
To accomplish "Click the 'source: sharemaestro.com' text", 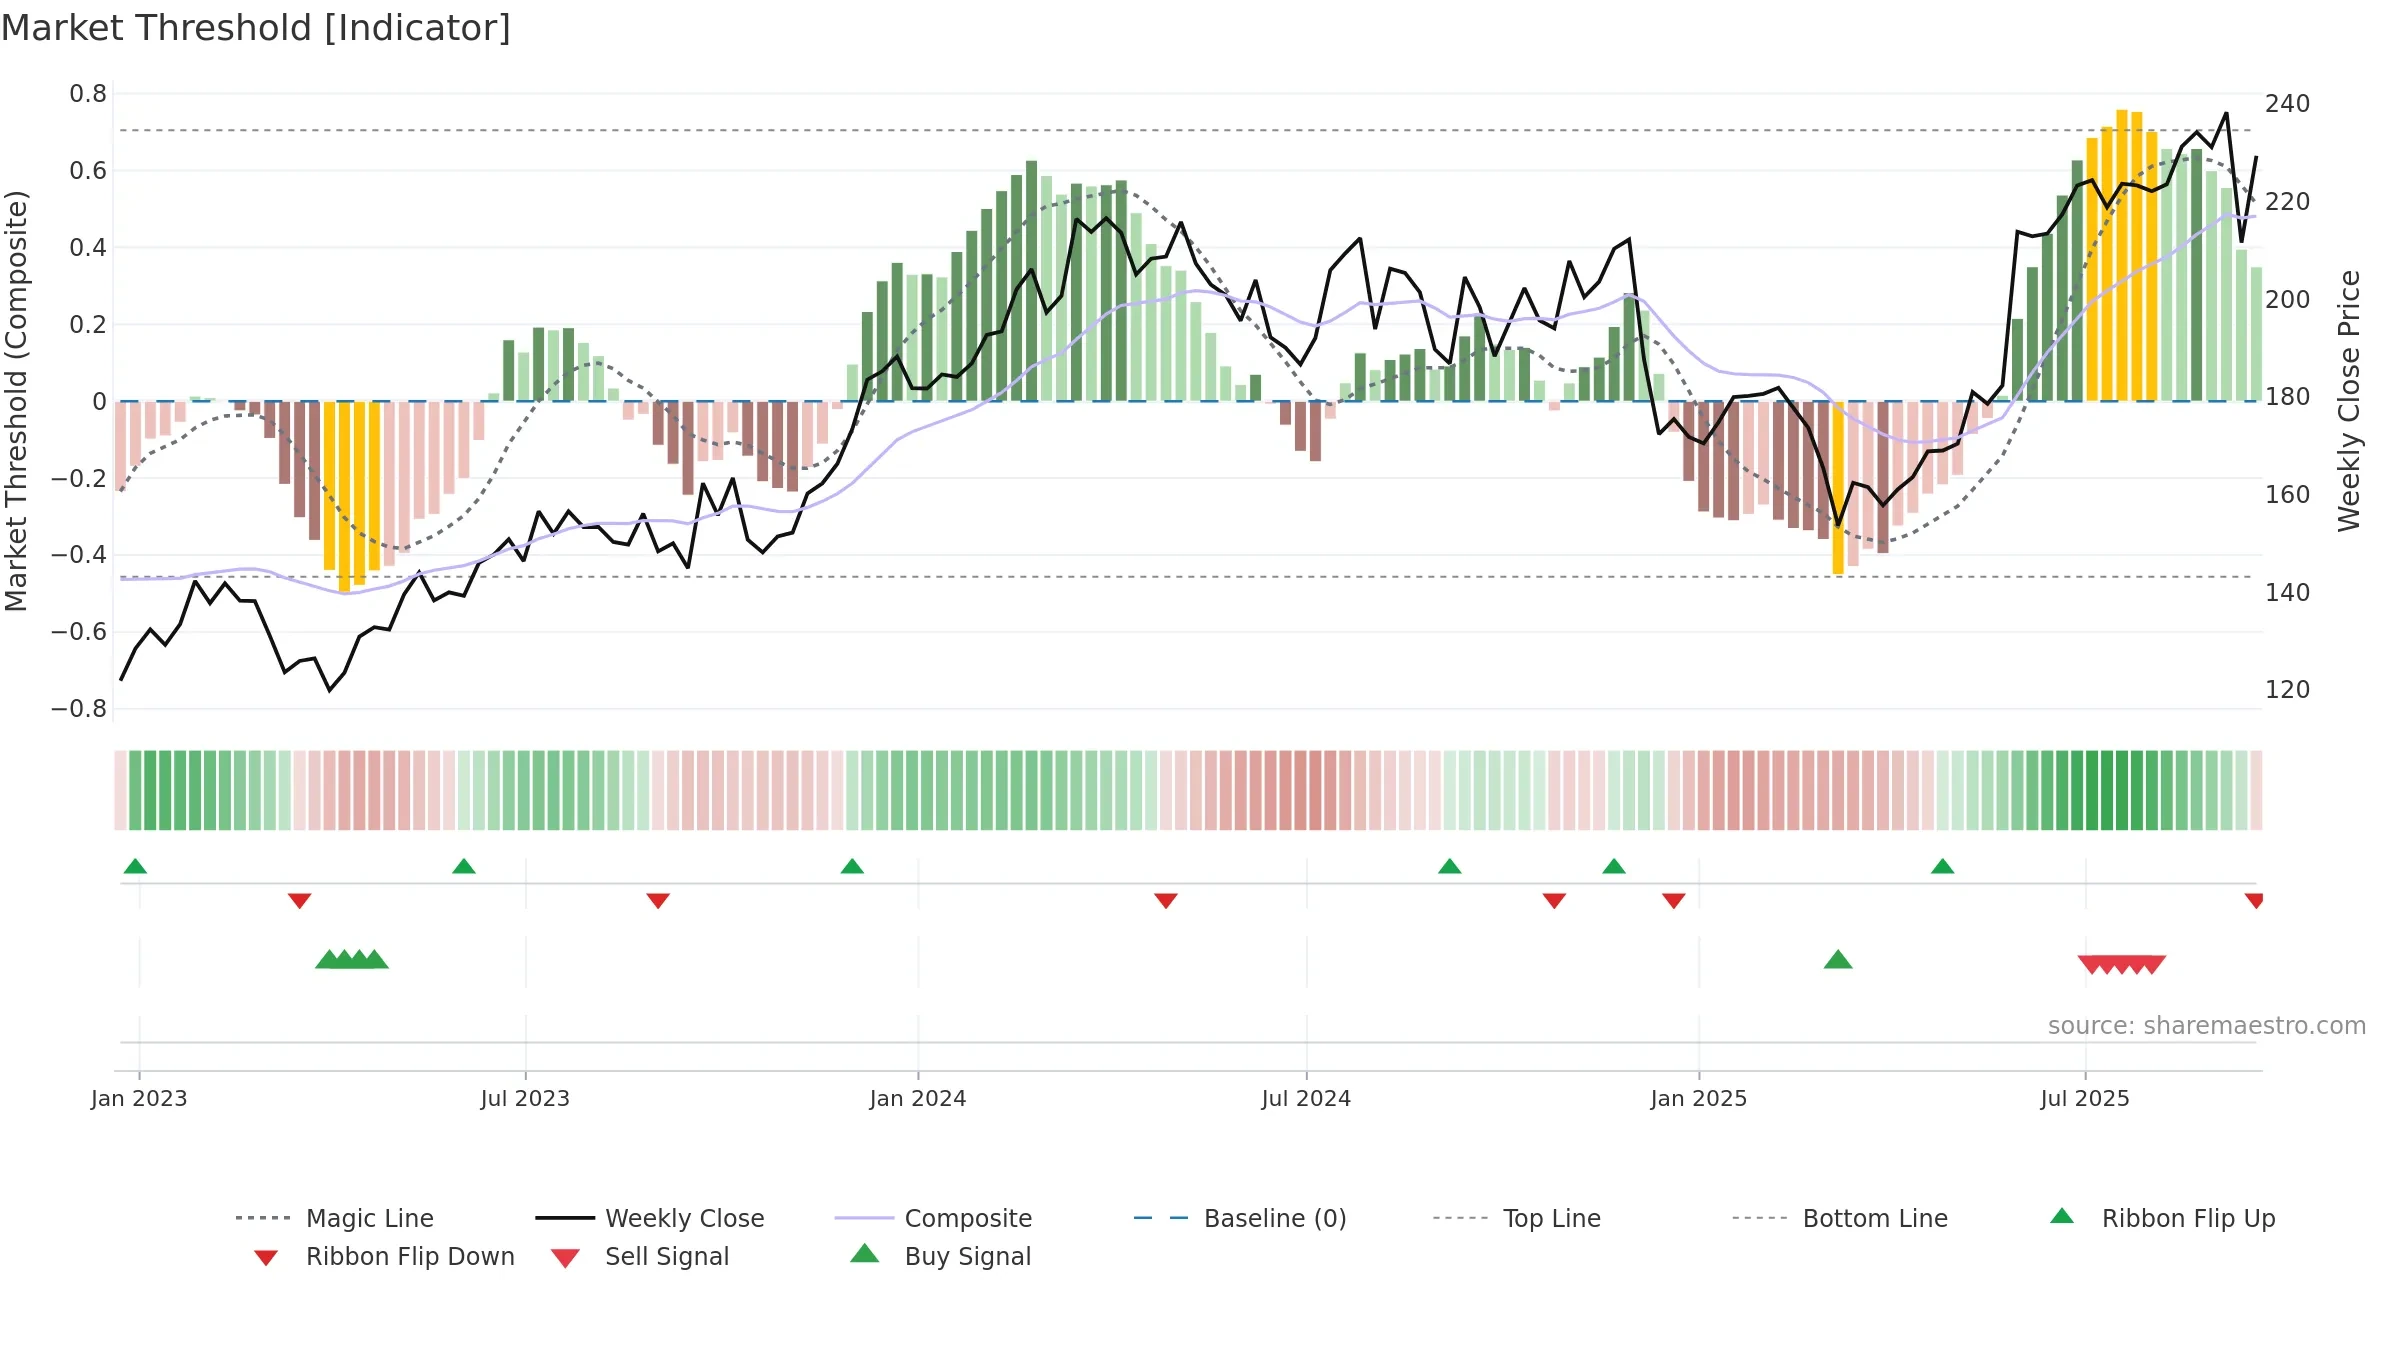I will [2207, 1026].
